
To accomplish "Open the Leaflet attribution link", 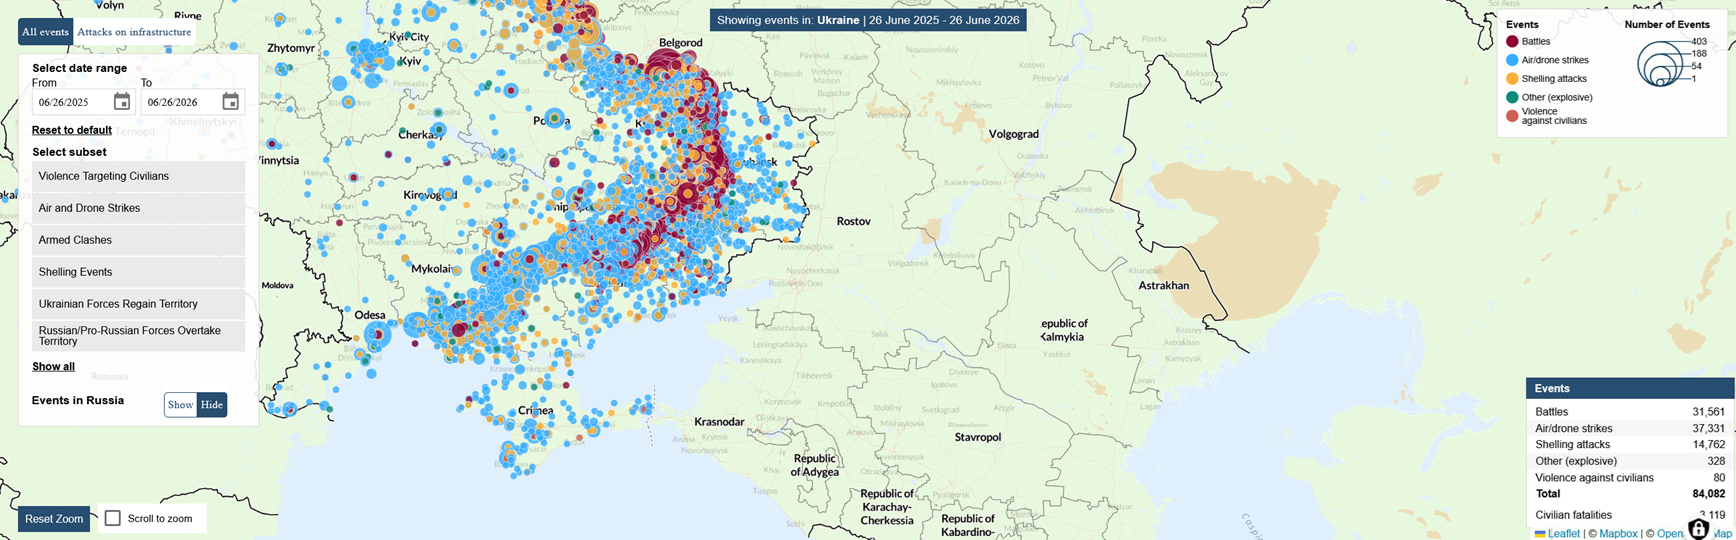I will pyautogui.click(x=1564, y=534).
